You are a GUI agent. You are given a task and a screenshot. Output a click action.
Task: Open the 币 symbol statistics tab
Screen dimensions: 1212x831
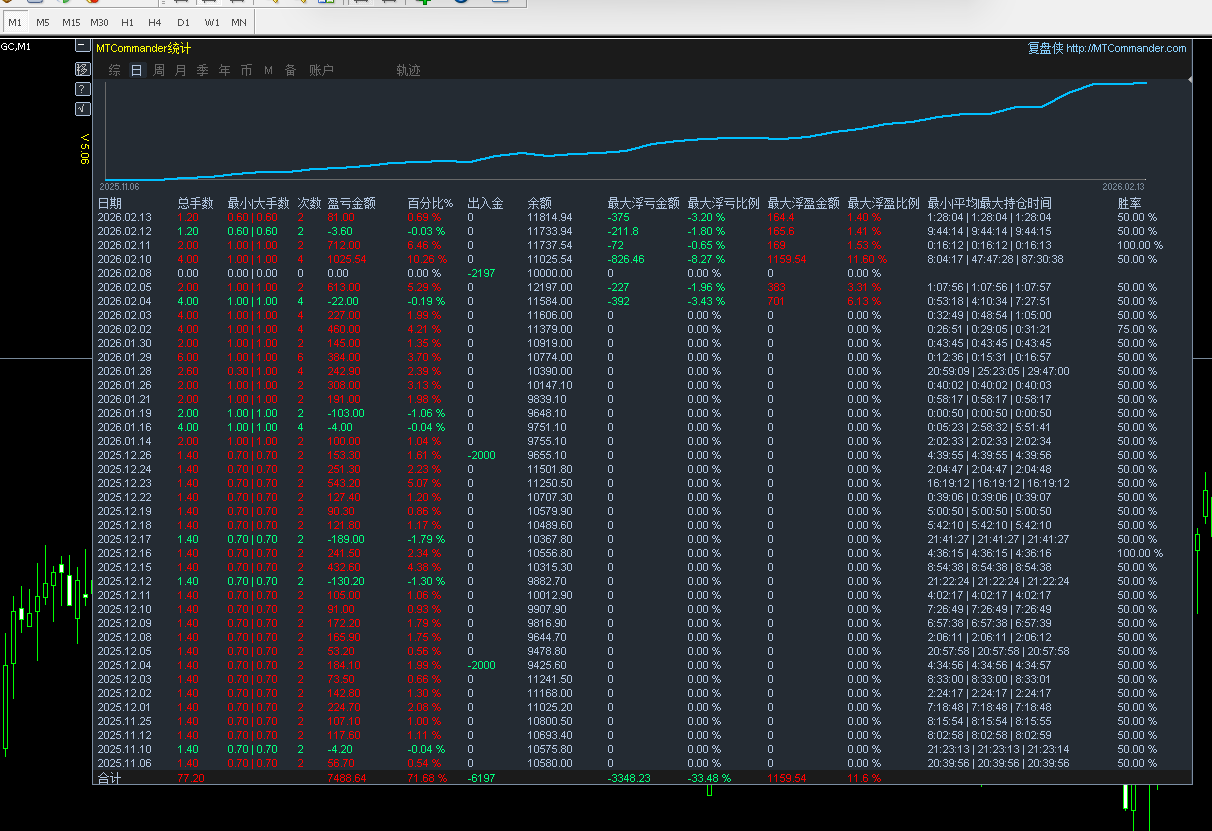[246, 70]
